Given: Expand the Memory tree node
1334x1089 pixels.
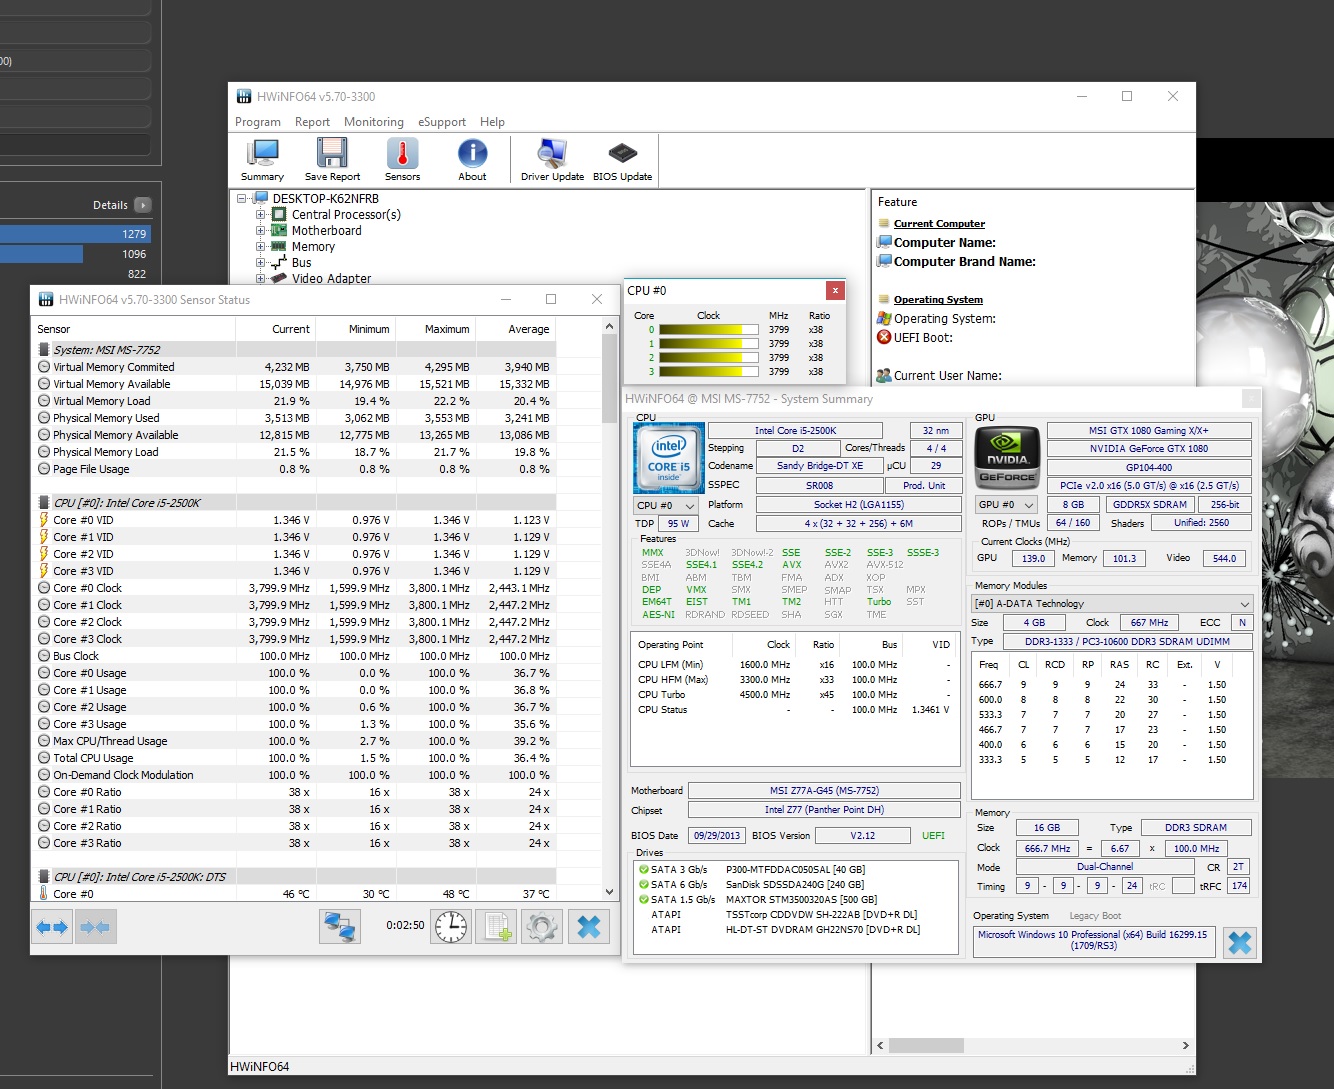Looking at the screenshot, I should pos(260,246).
